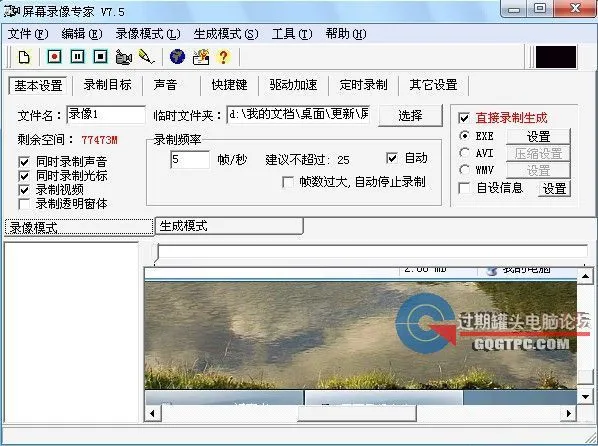The height and width of the screenshot is (446, 598).
Task: Switch to the 定时录制 tab
Action: pyautogui.click(x=363, y=85)
